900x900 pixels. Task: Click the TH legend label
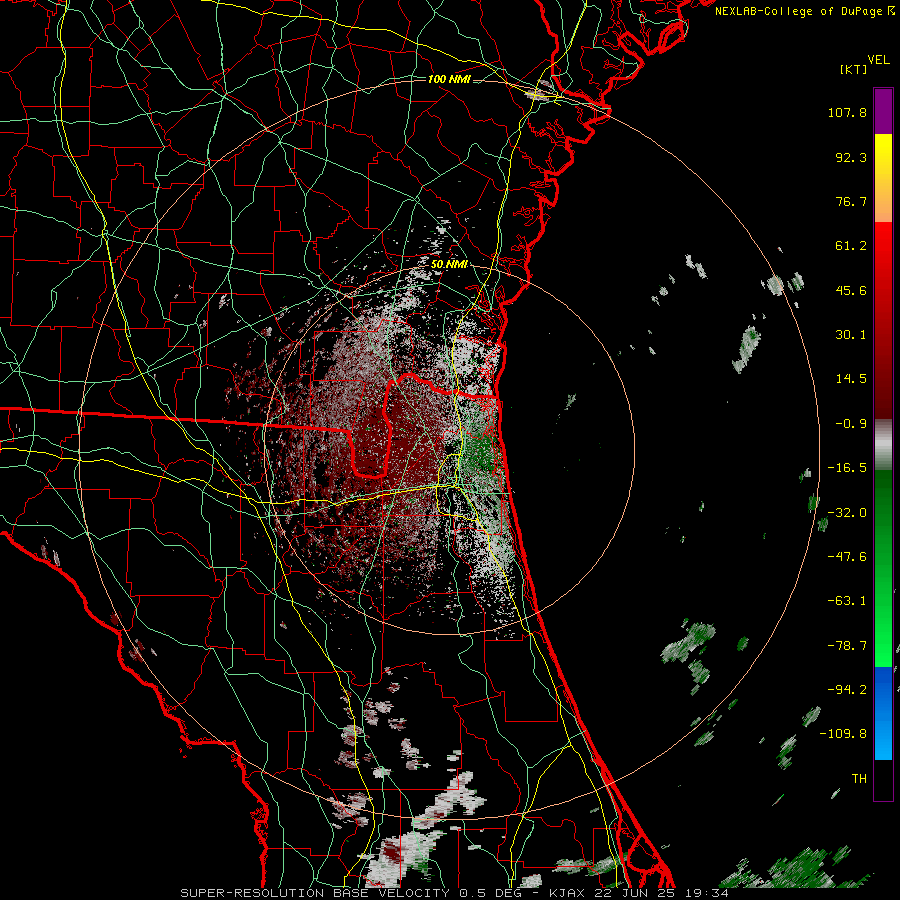859,779
